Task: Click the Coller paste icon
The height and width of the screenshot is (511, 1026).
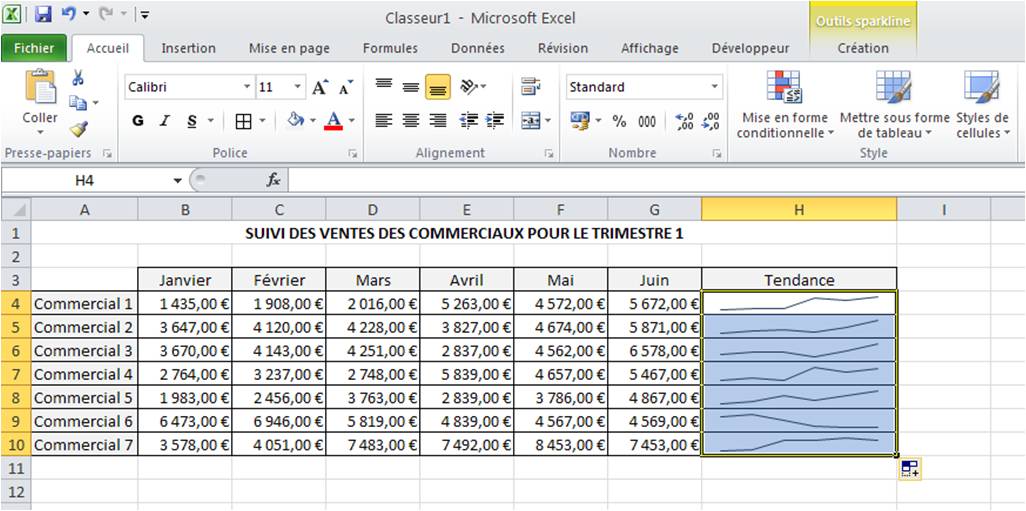Action: point(40,87)
